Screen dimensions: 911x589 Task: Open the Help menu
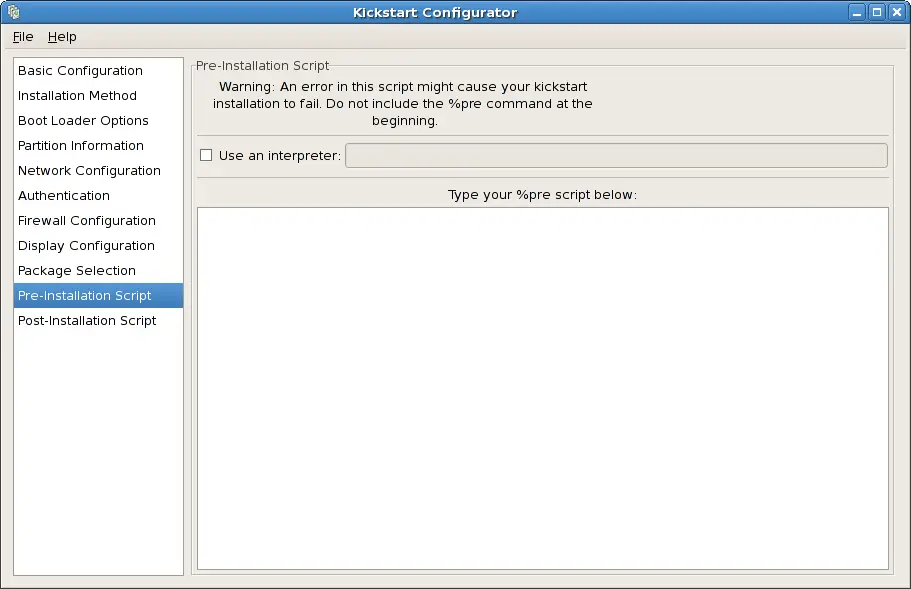62,37
